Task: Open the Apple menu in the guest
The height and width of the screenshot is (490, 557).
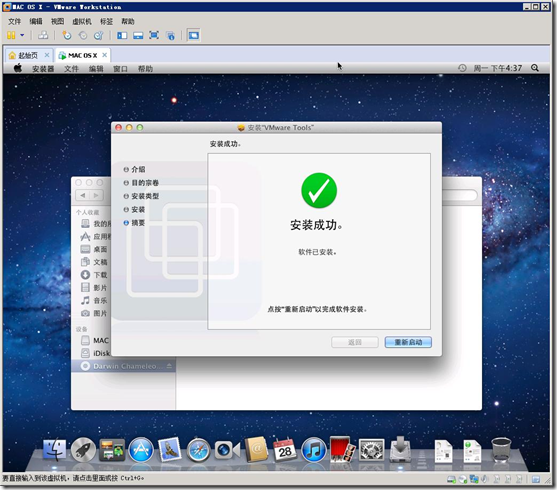Action: (x=18, y=68)
